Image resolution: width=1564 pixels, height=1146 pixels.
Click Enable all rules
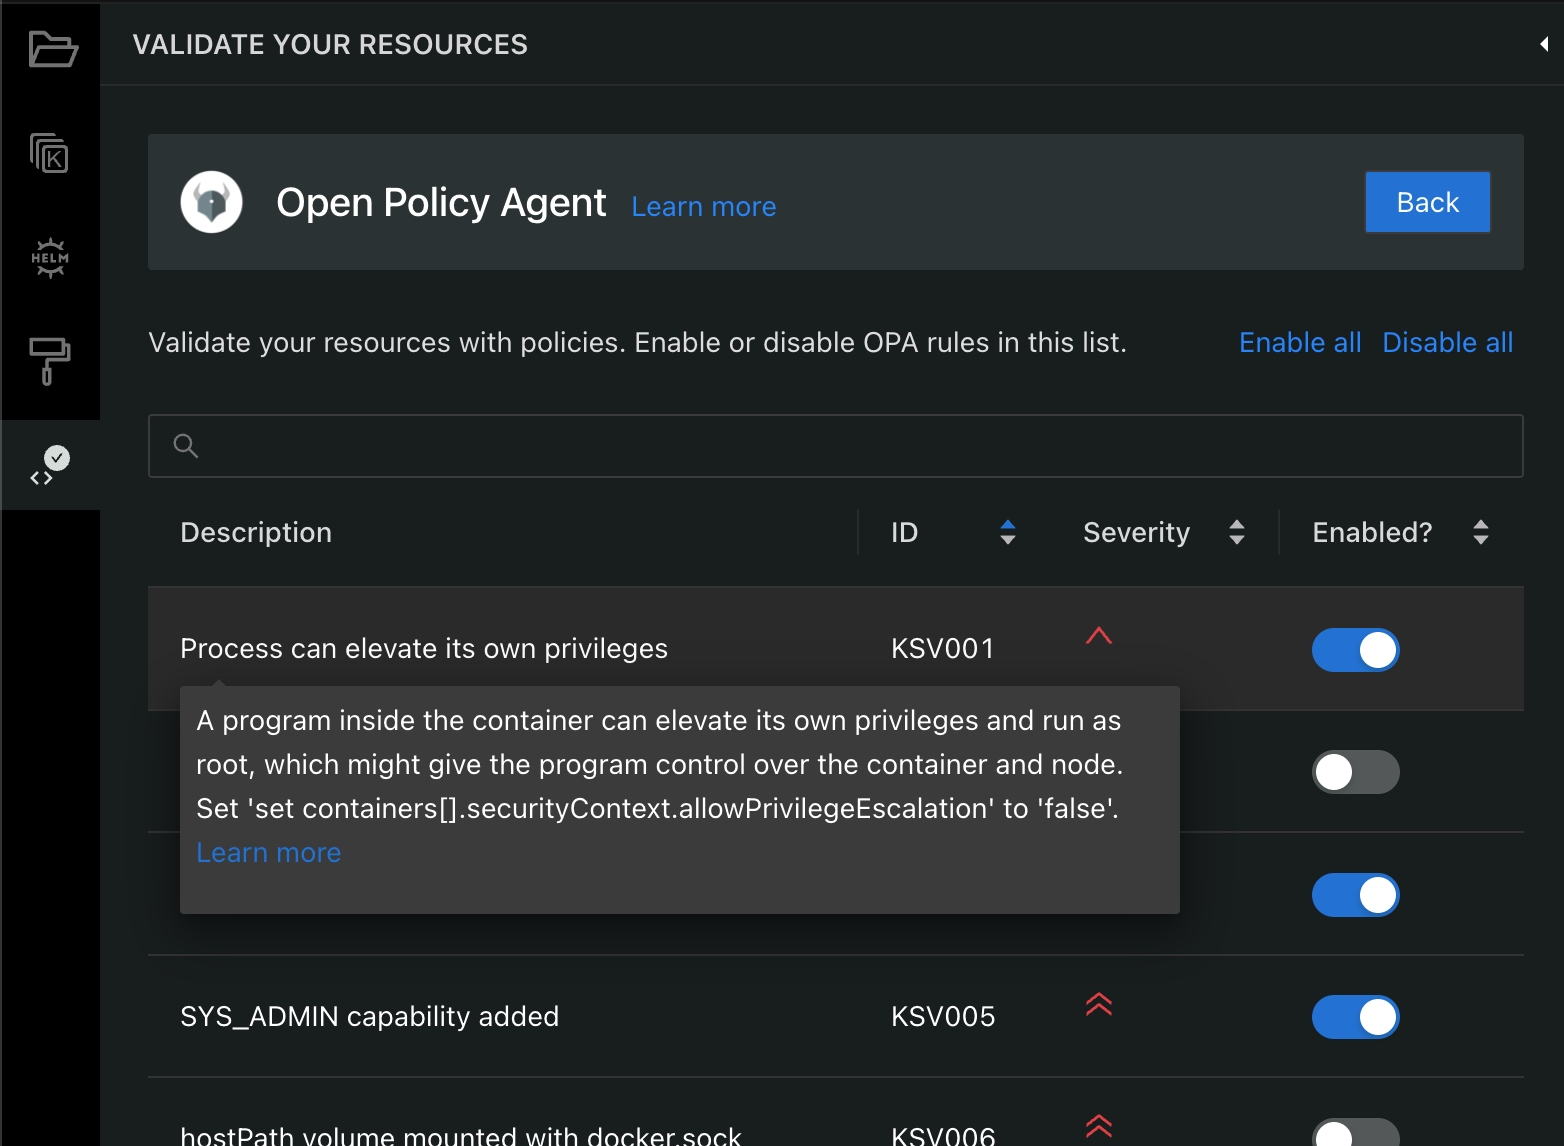pos(1300,342)
